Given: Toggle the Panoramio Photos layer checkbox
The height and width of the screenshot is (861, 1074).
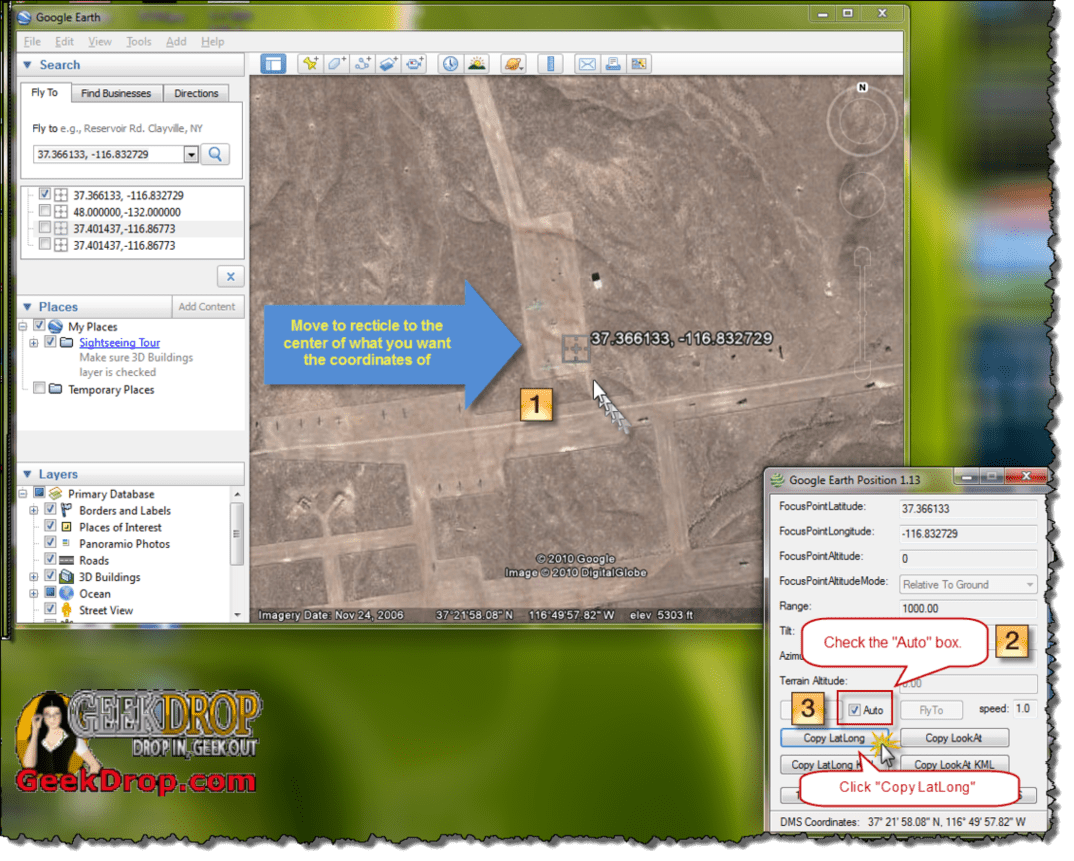Looking at the screenshot, I should coord(50,542).
